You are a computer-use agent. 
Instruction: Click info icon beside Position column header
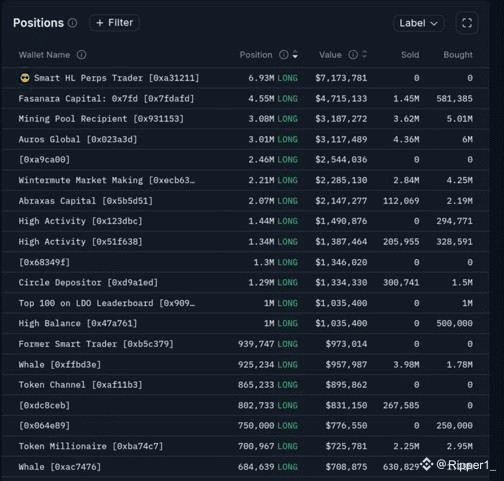[284, 55]
